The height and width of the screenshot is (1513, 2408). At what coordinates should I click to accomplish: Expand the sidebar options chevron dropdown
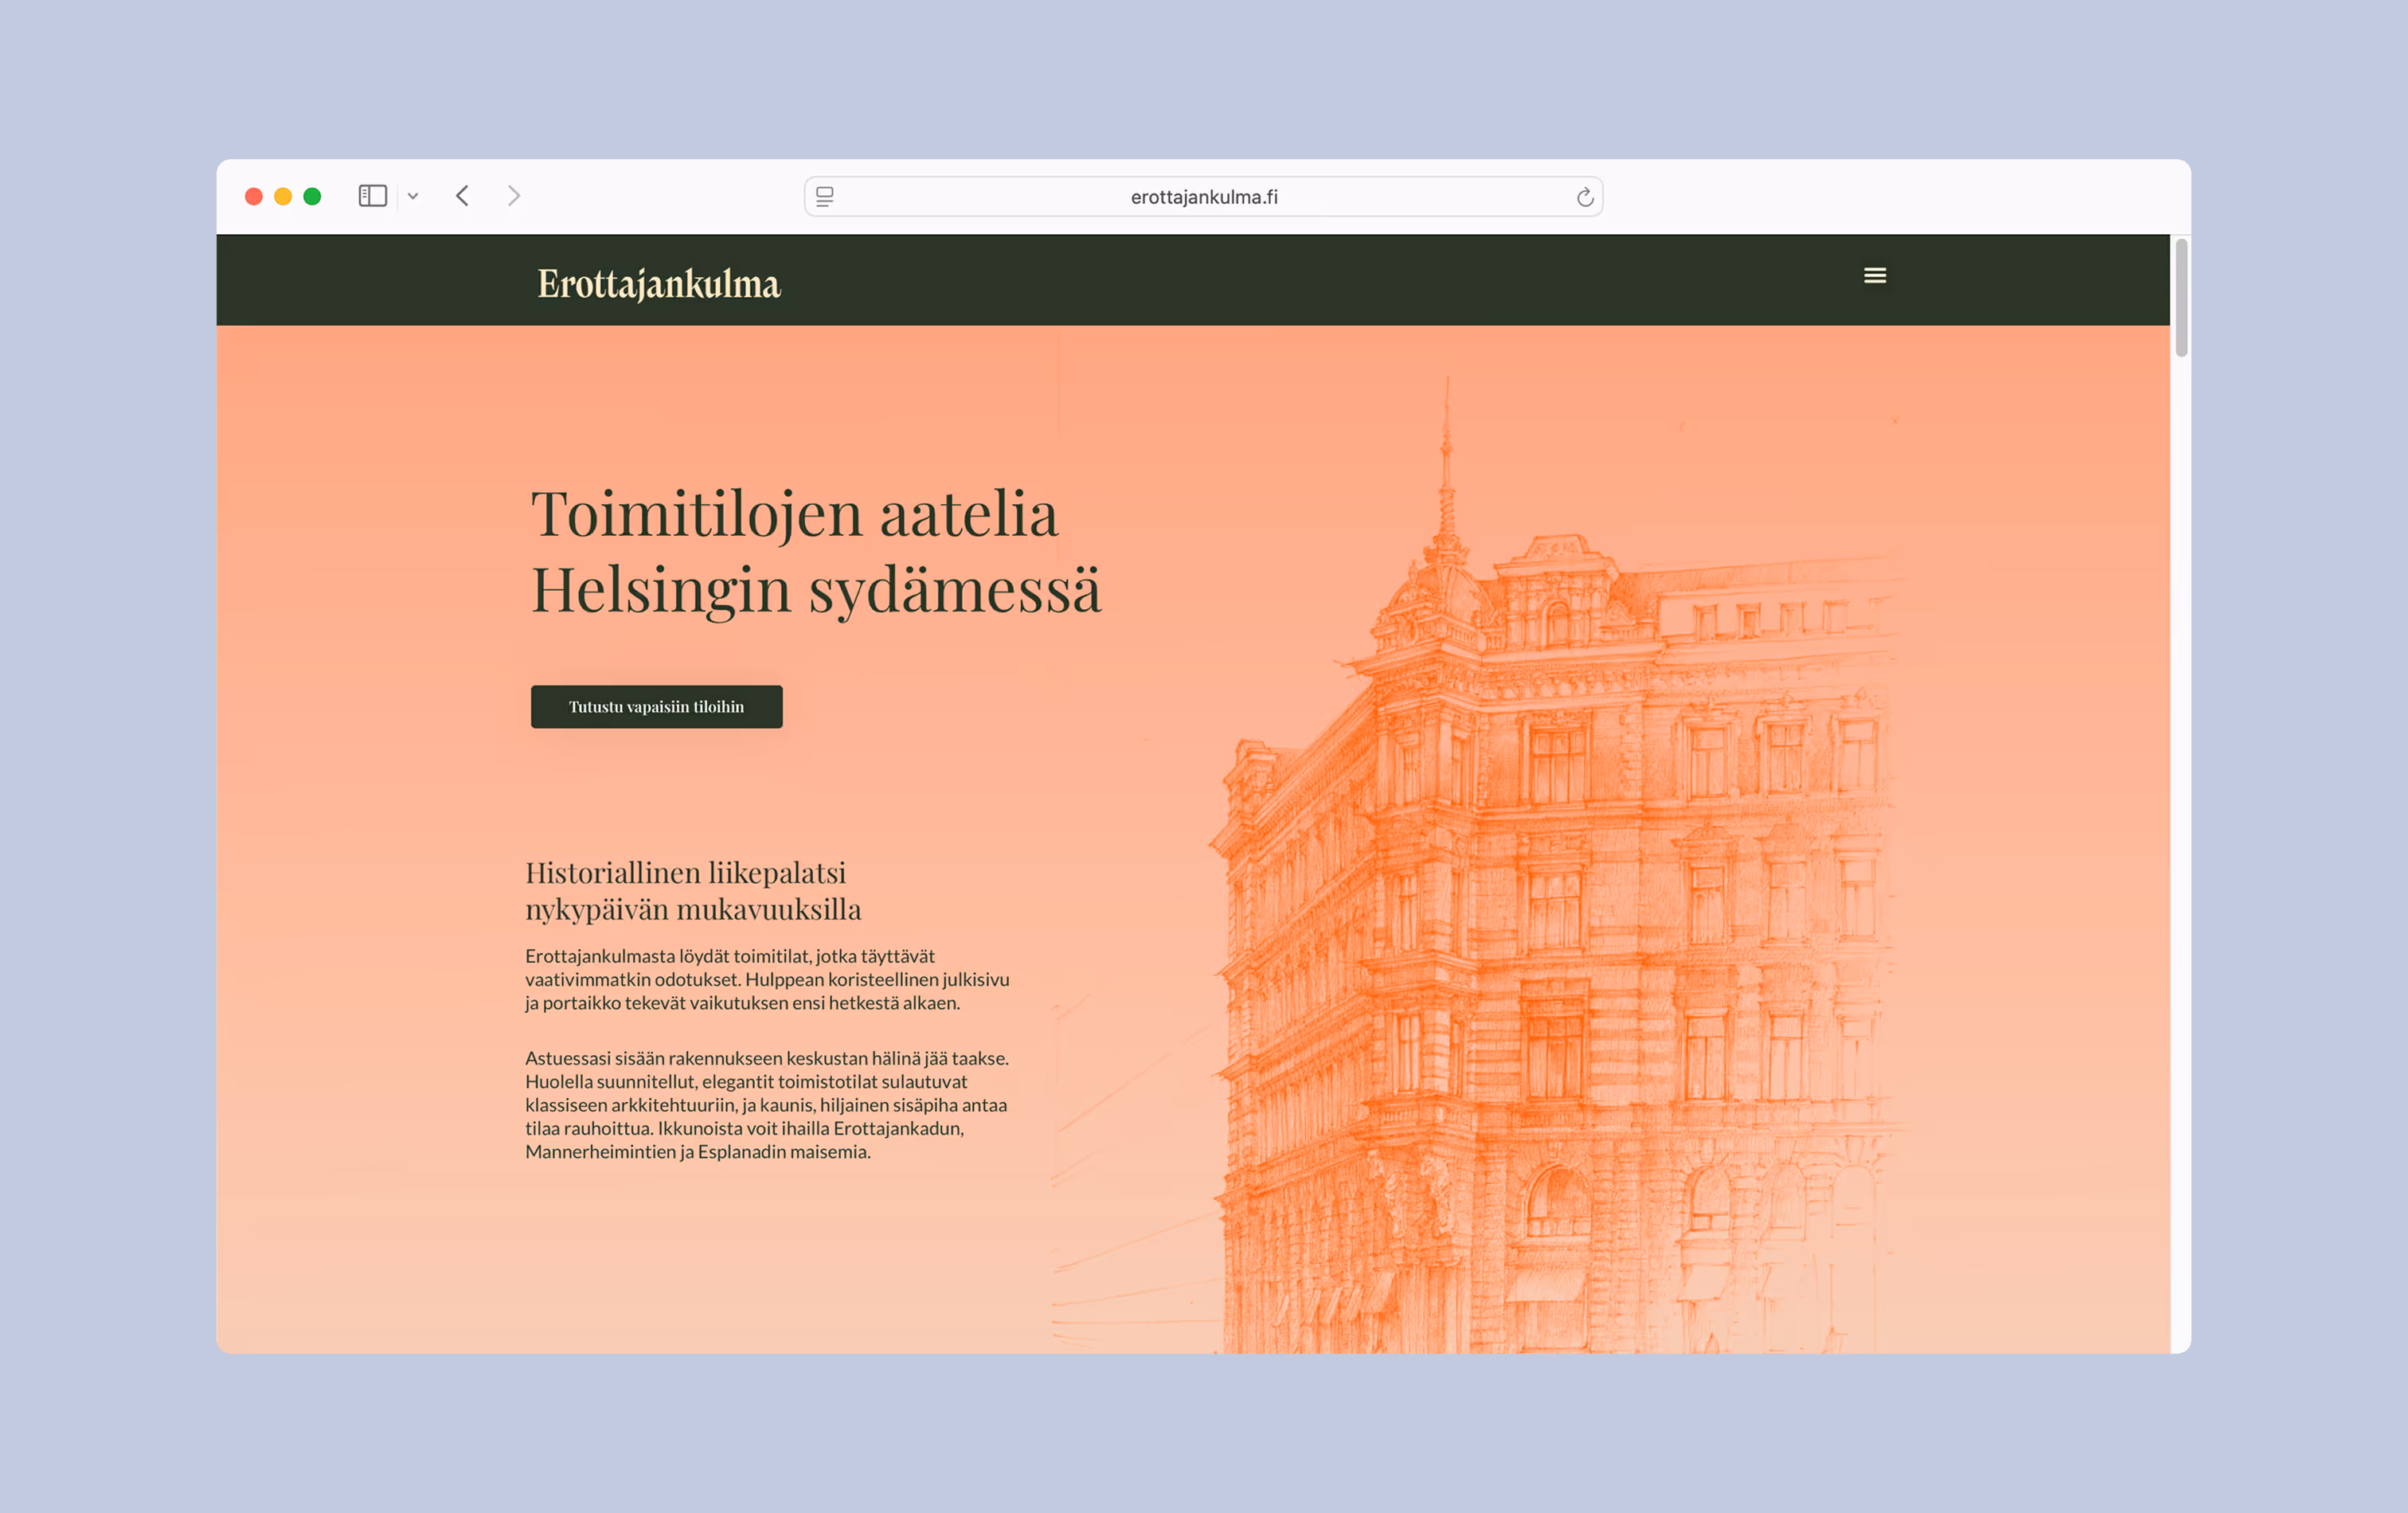413,197
